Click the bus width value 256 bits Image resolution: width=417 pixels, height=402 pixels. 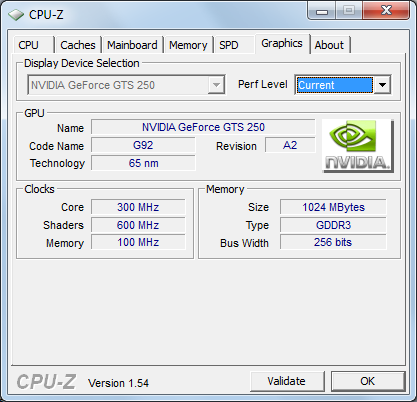click(x=333, y=242)
